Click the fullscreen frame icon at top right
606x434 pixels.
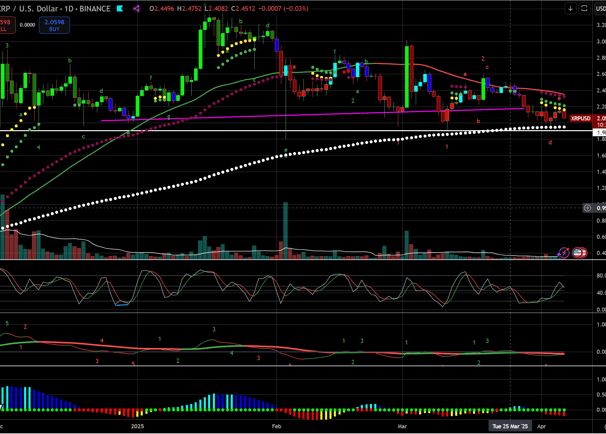[584, 8]
